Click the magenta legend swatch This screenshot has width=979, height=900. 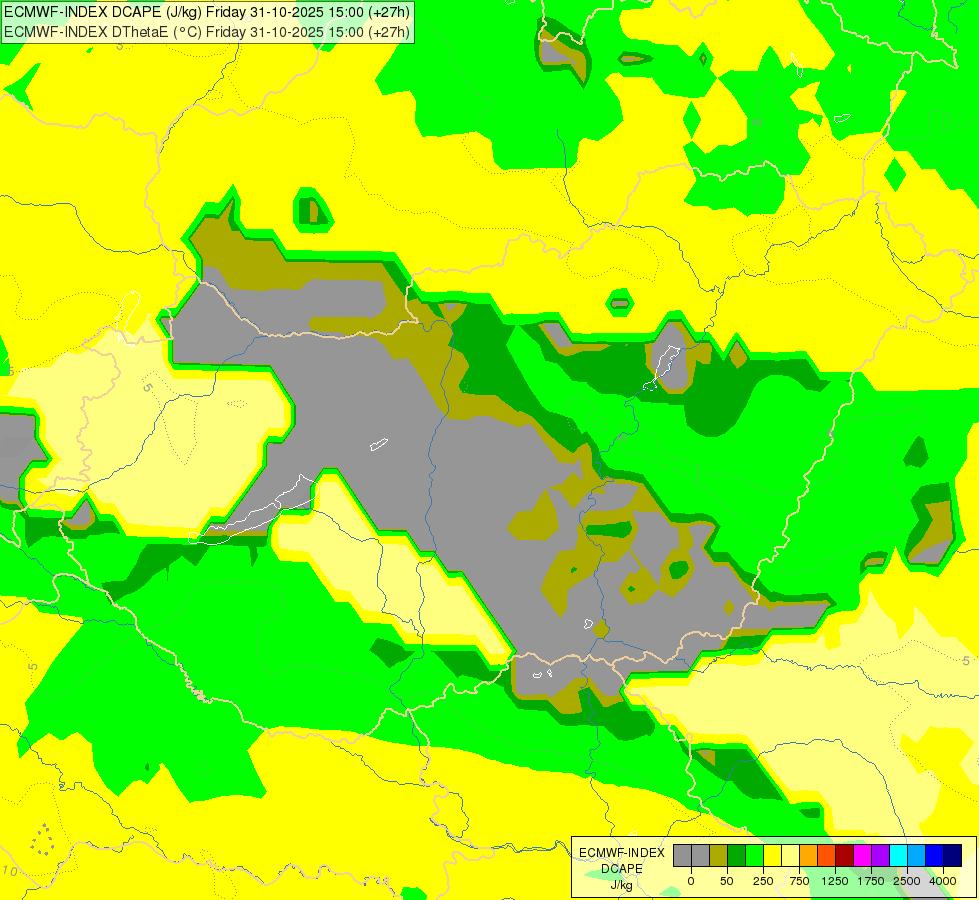tap(862, 855)
